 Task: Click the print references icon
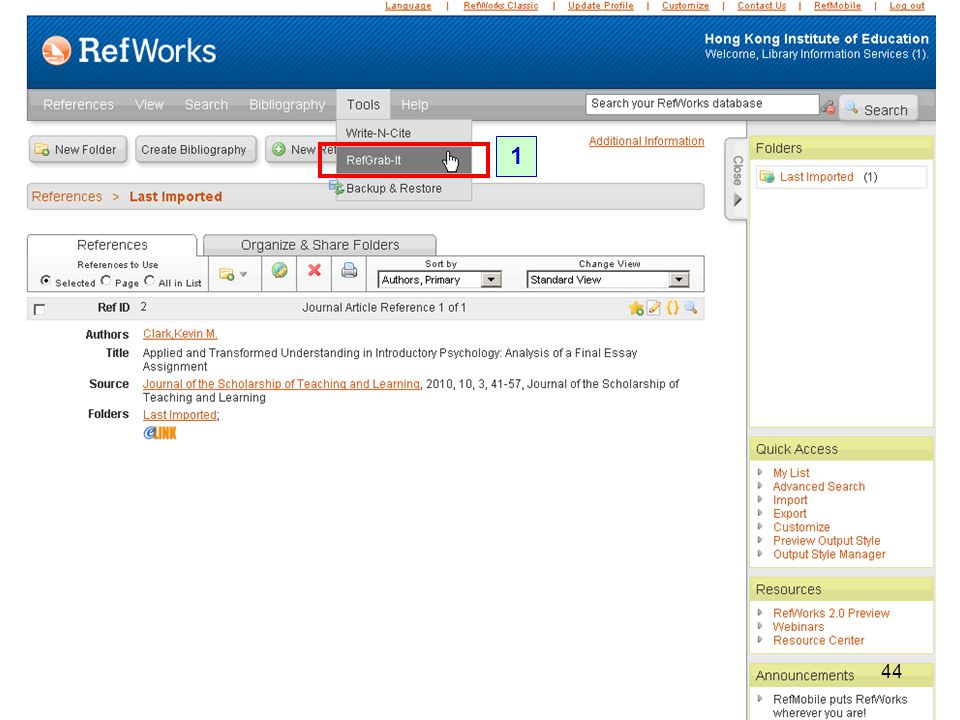349,270
